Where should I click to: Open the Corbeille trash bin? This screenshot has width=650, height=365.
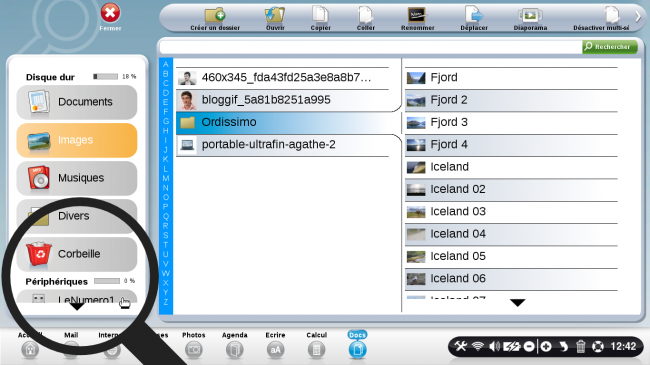click(77, 254)
